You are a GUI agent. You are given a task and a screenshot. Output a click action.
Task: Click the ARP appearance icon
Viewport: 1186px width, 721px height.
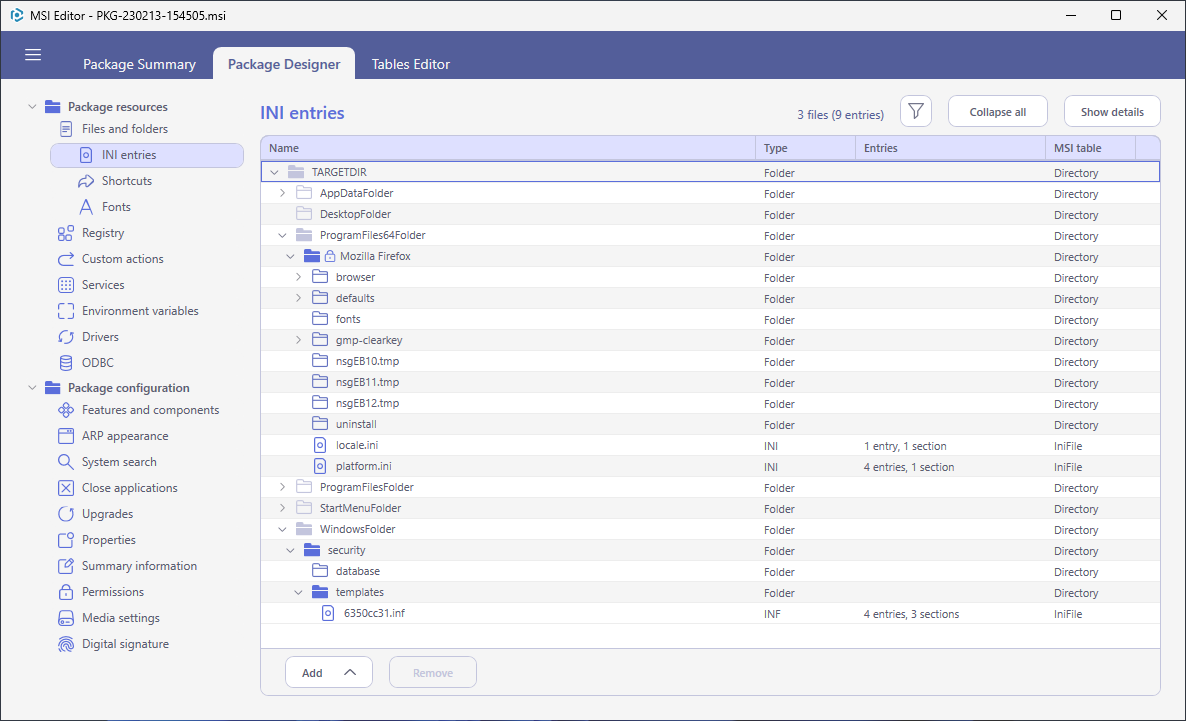coord(66,436)
